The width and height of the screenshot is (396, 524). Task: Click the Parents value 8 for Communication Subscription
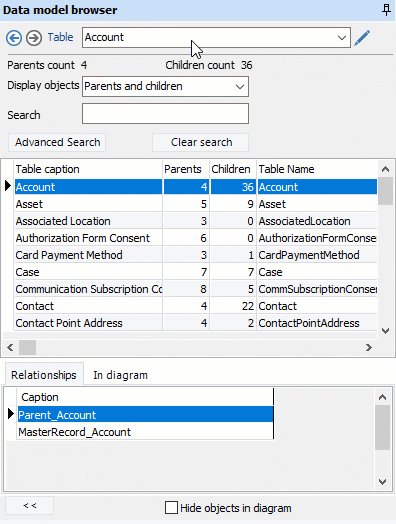click(186, 289)
